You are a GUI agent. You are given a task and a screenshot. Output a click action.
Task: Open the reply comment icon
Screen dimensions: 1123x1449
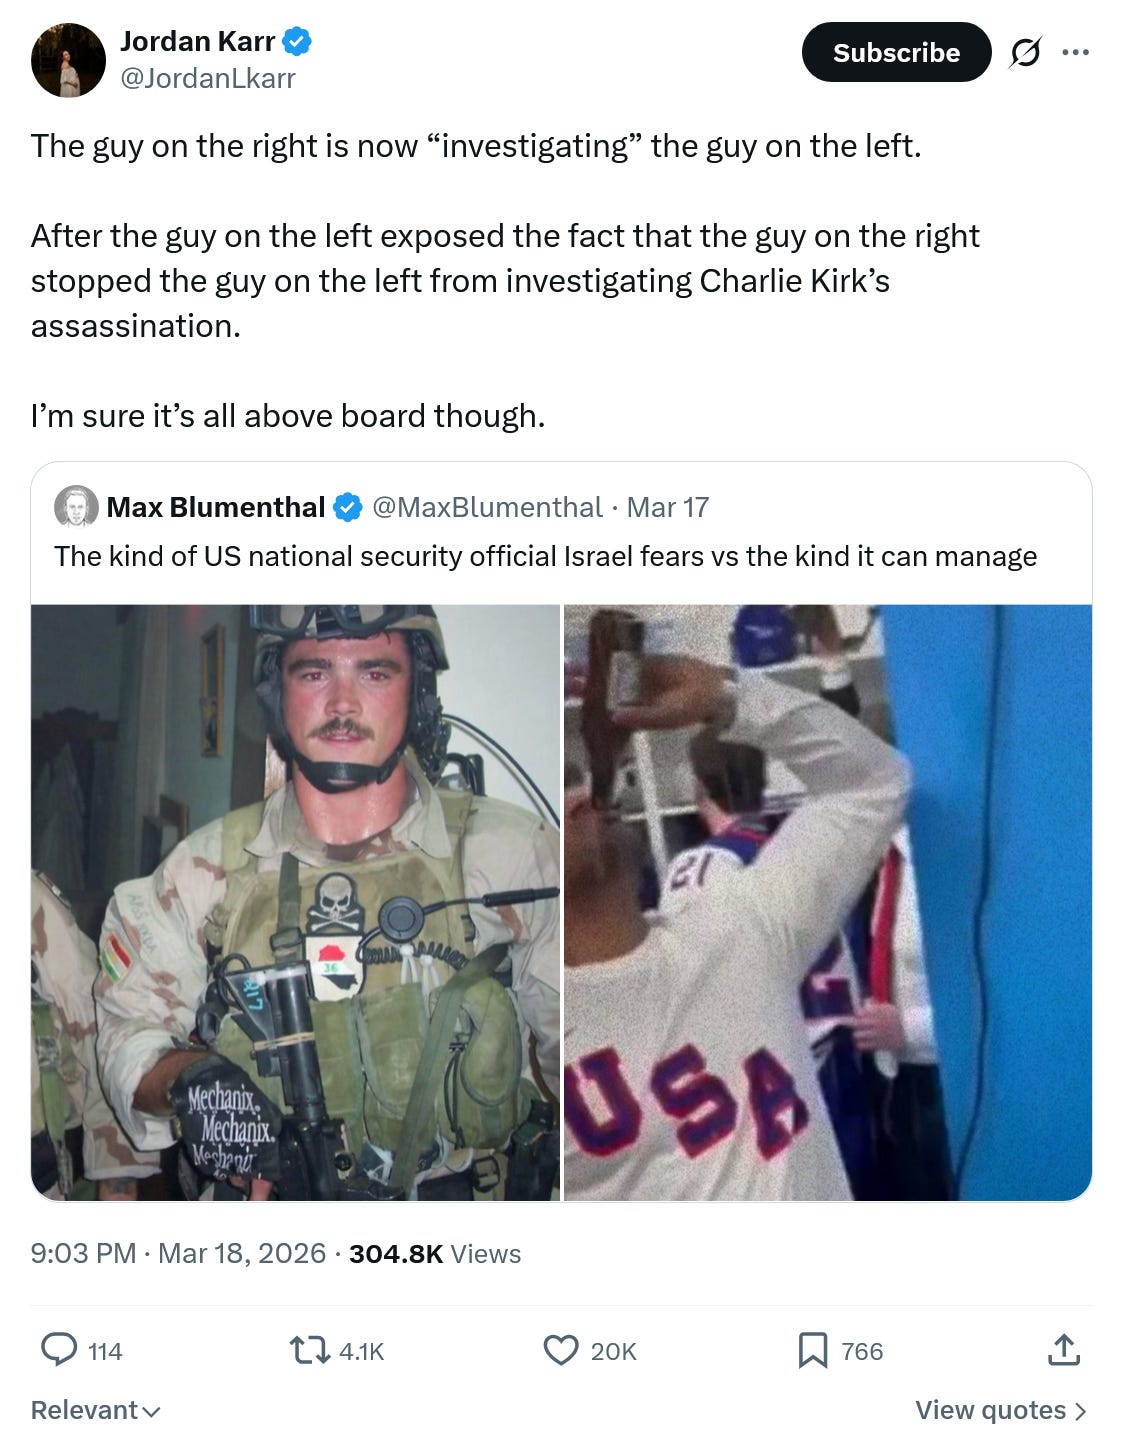tap(59, 1350)
